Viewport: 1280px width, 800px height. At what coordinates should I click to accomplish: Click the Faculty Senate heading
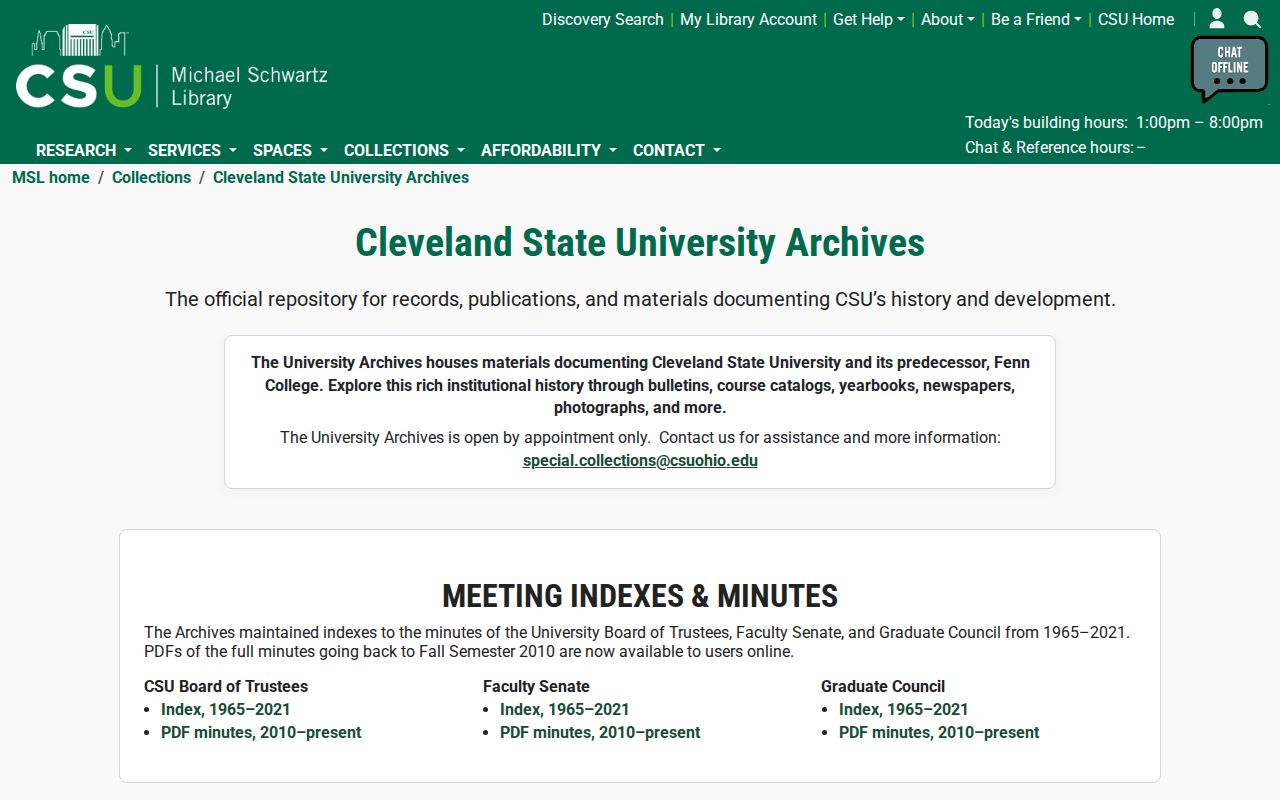coord(536,686)
